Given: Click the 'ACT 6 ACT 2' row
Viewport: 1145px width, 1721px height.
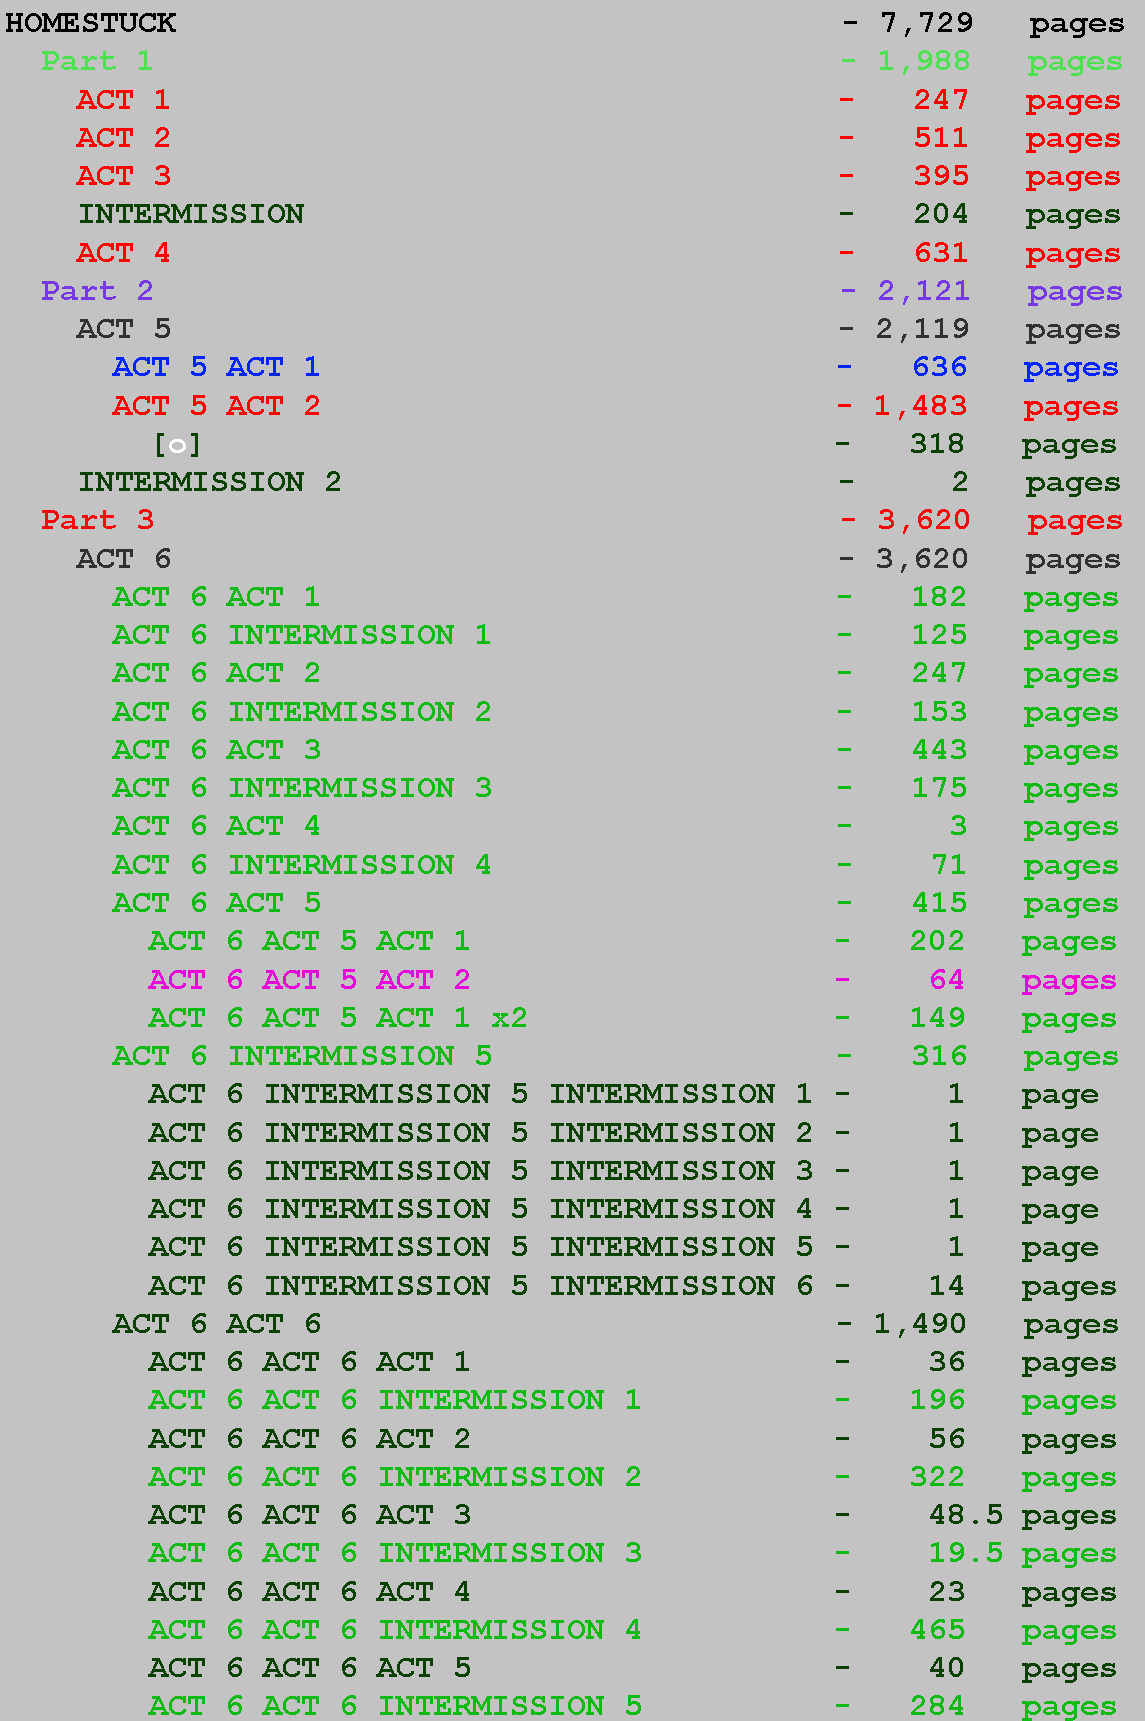Looking at the screenshot, I should pos(216,673).
